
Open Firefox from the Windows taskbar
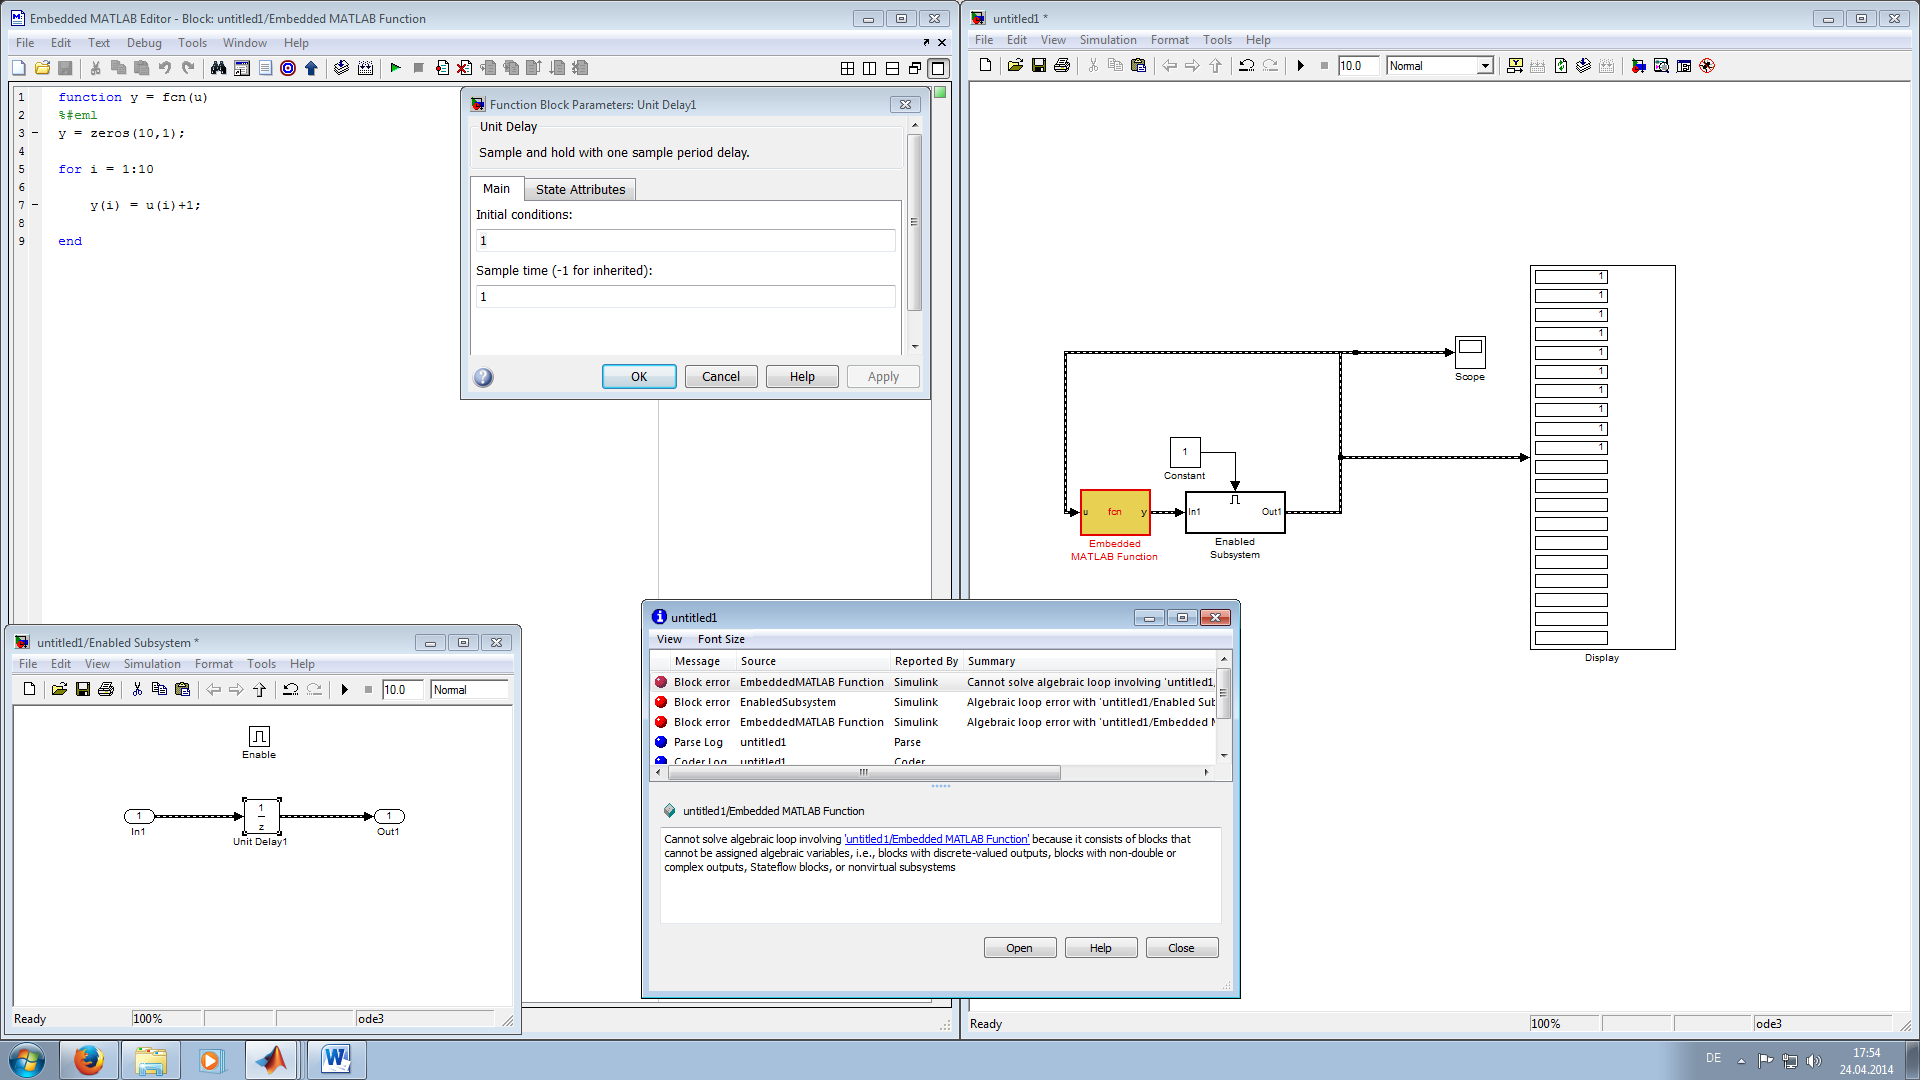click(x=89, y=1060)
